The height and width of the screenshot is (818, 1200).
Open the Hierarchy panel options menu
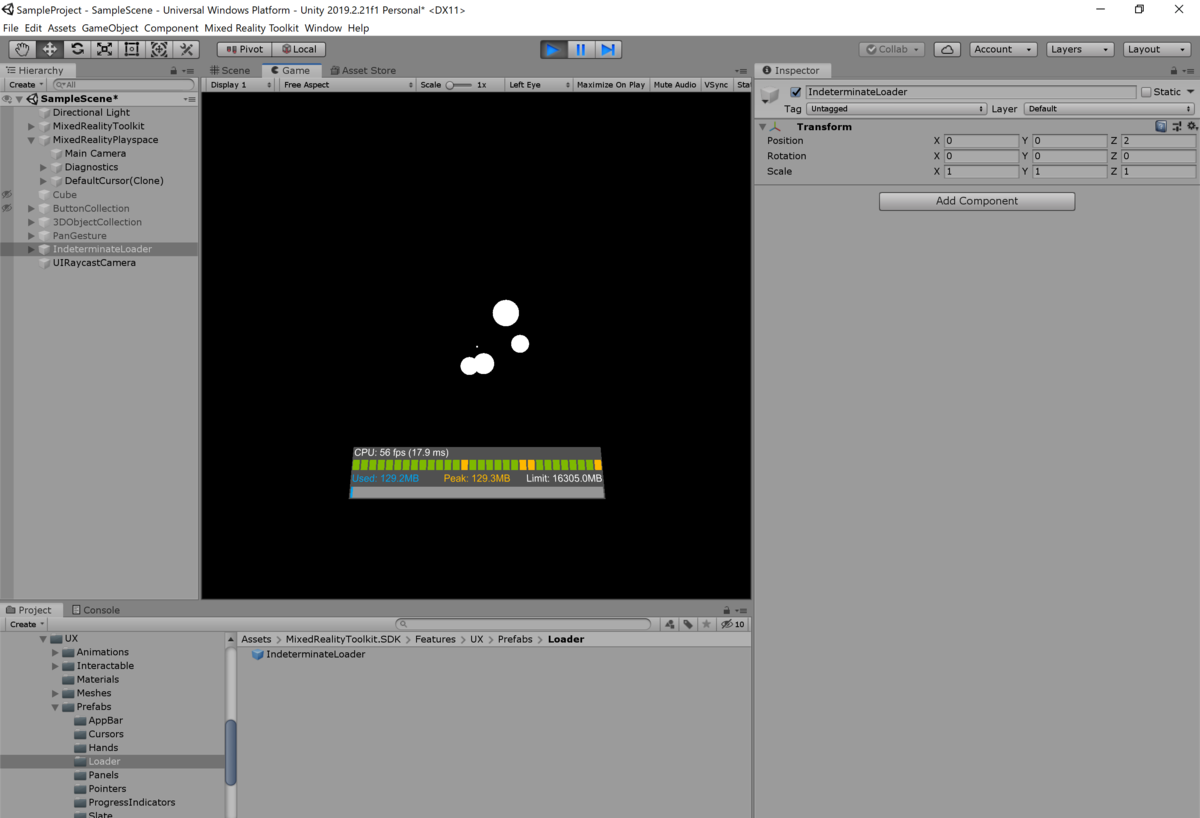click(188, 71)
